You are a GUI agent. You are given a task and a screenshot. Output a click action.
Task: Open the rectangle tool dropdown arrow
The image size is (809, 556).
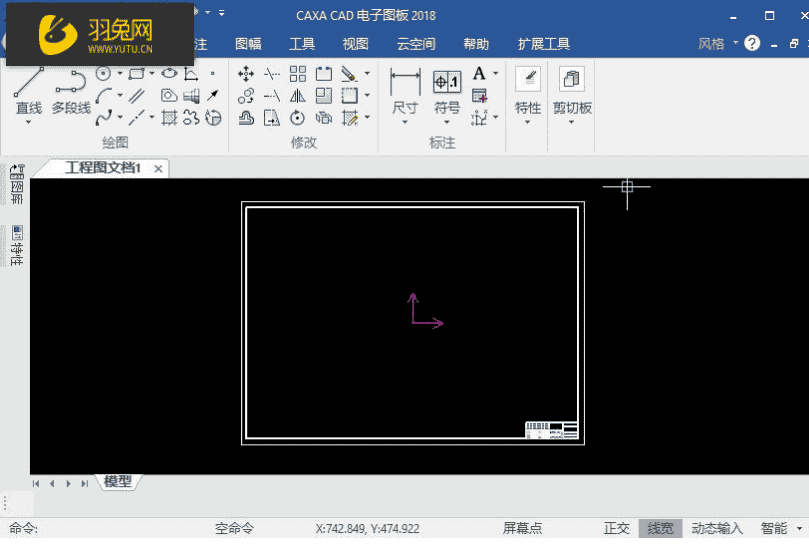152,74
